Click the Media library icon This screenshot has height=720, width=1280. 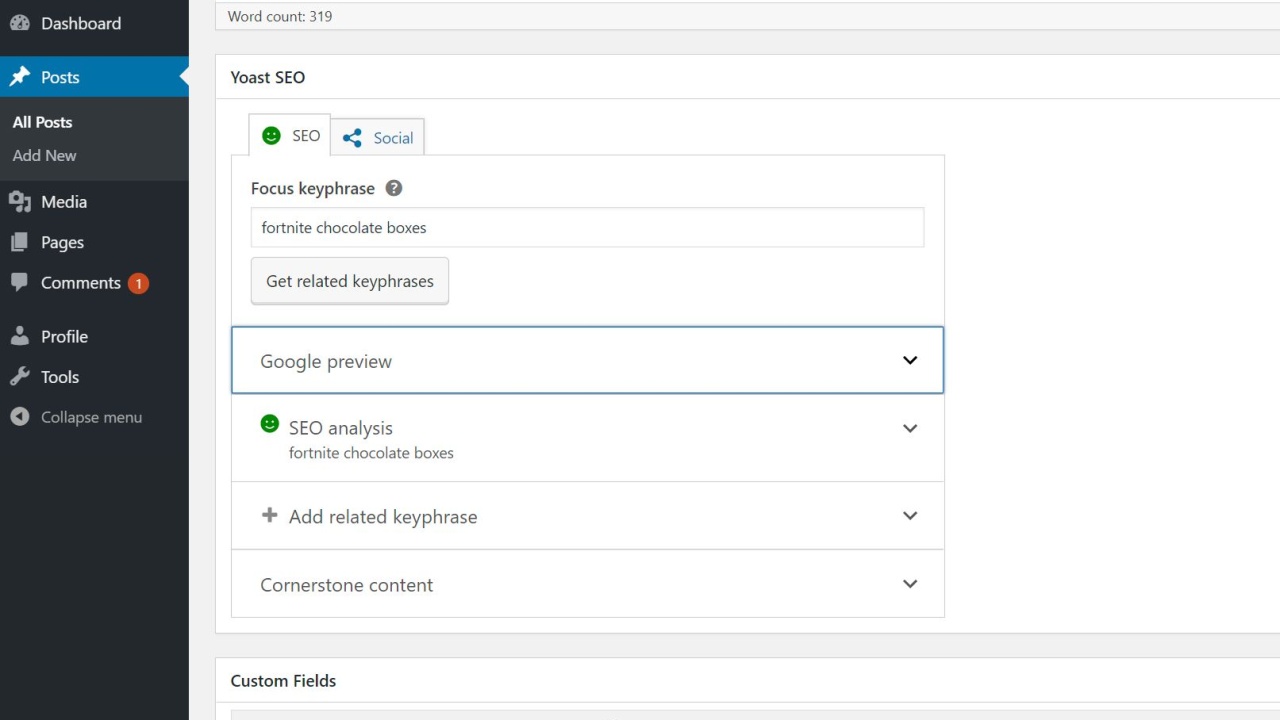(20, 202)
